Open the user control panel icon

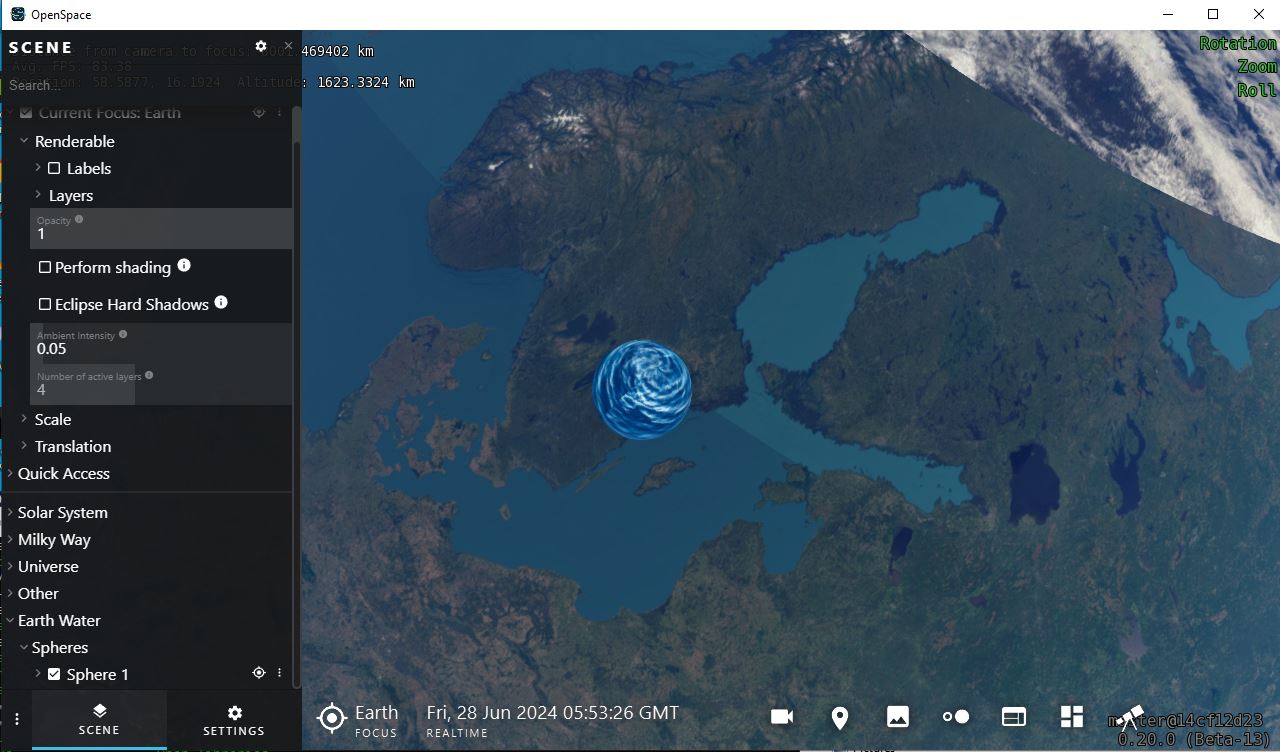coord(1014,717)
